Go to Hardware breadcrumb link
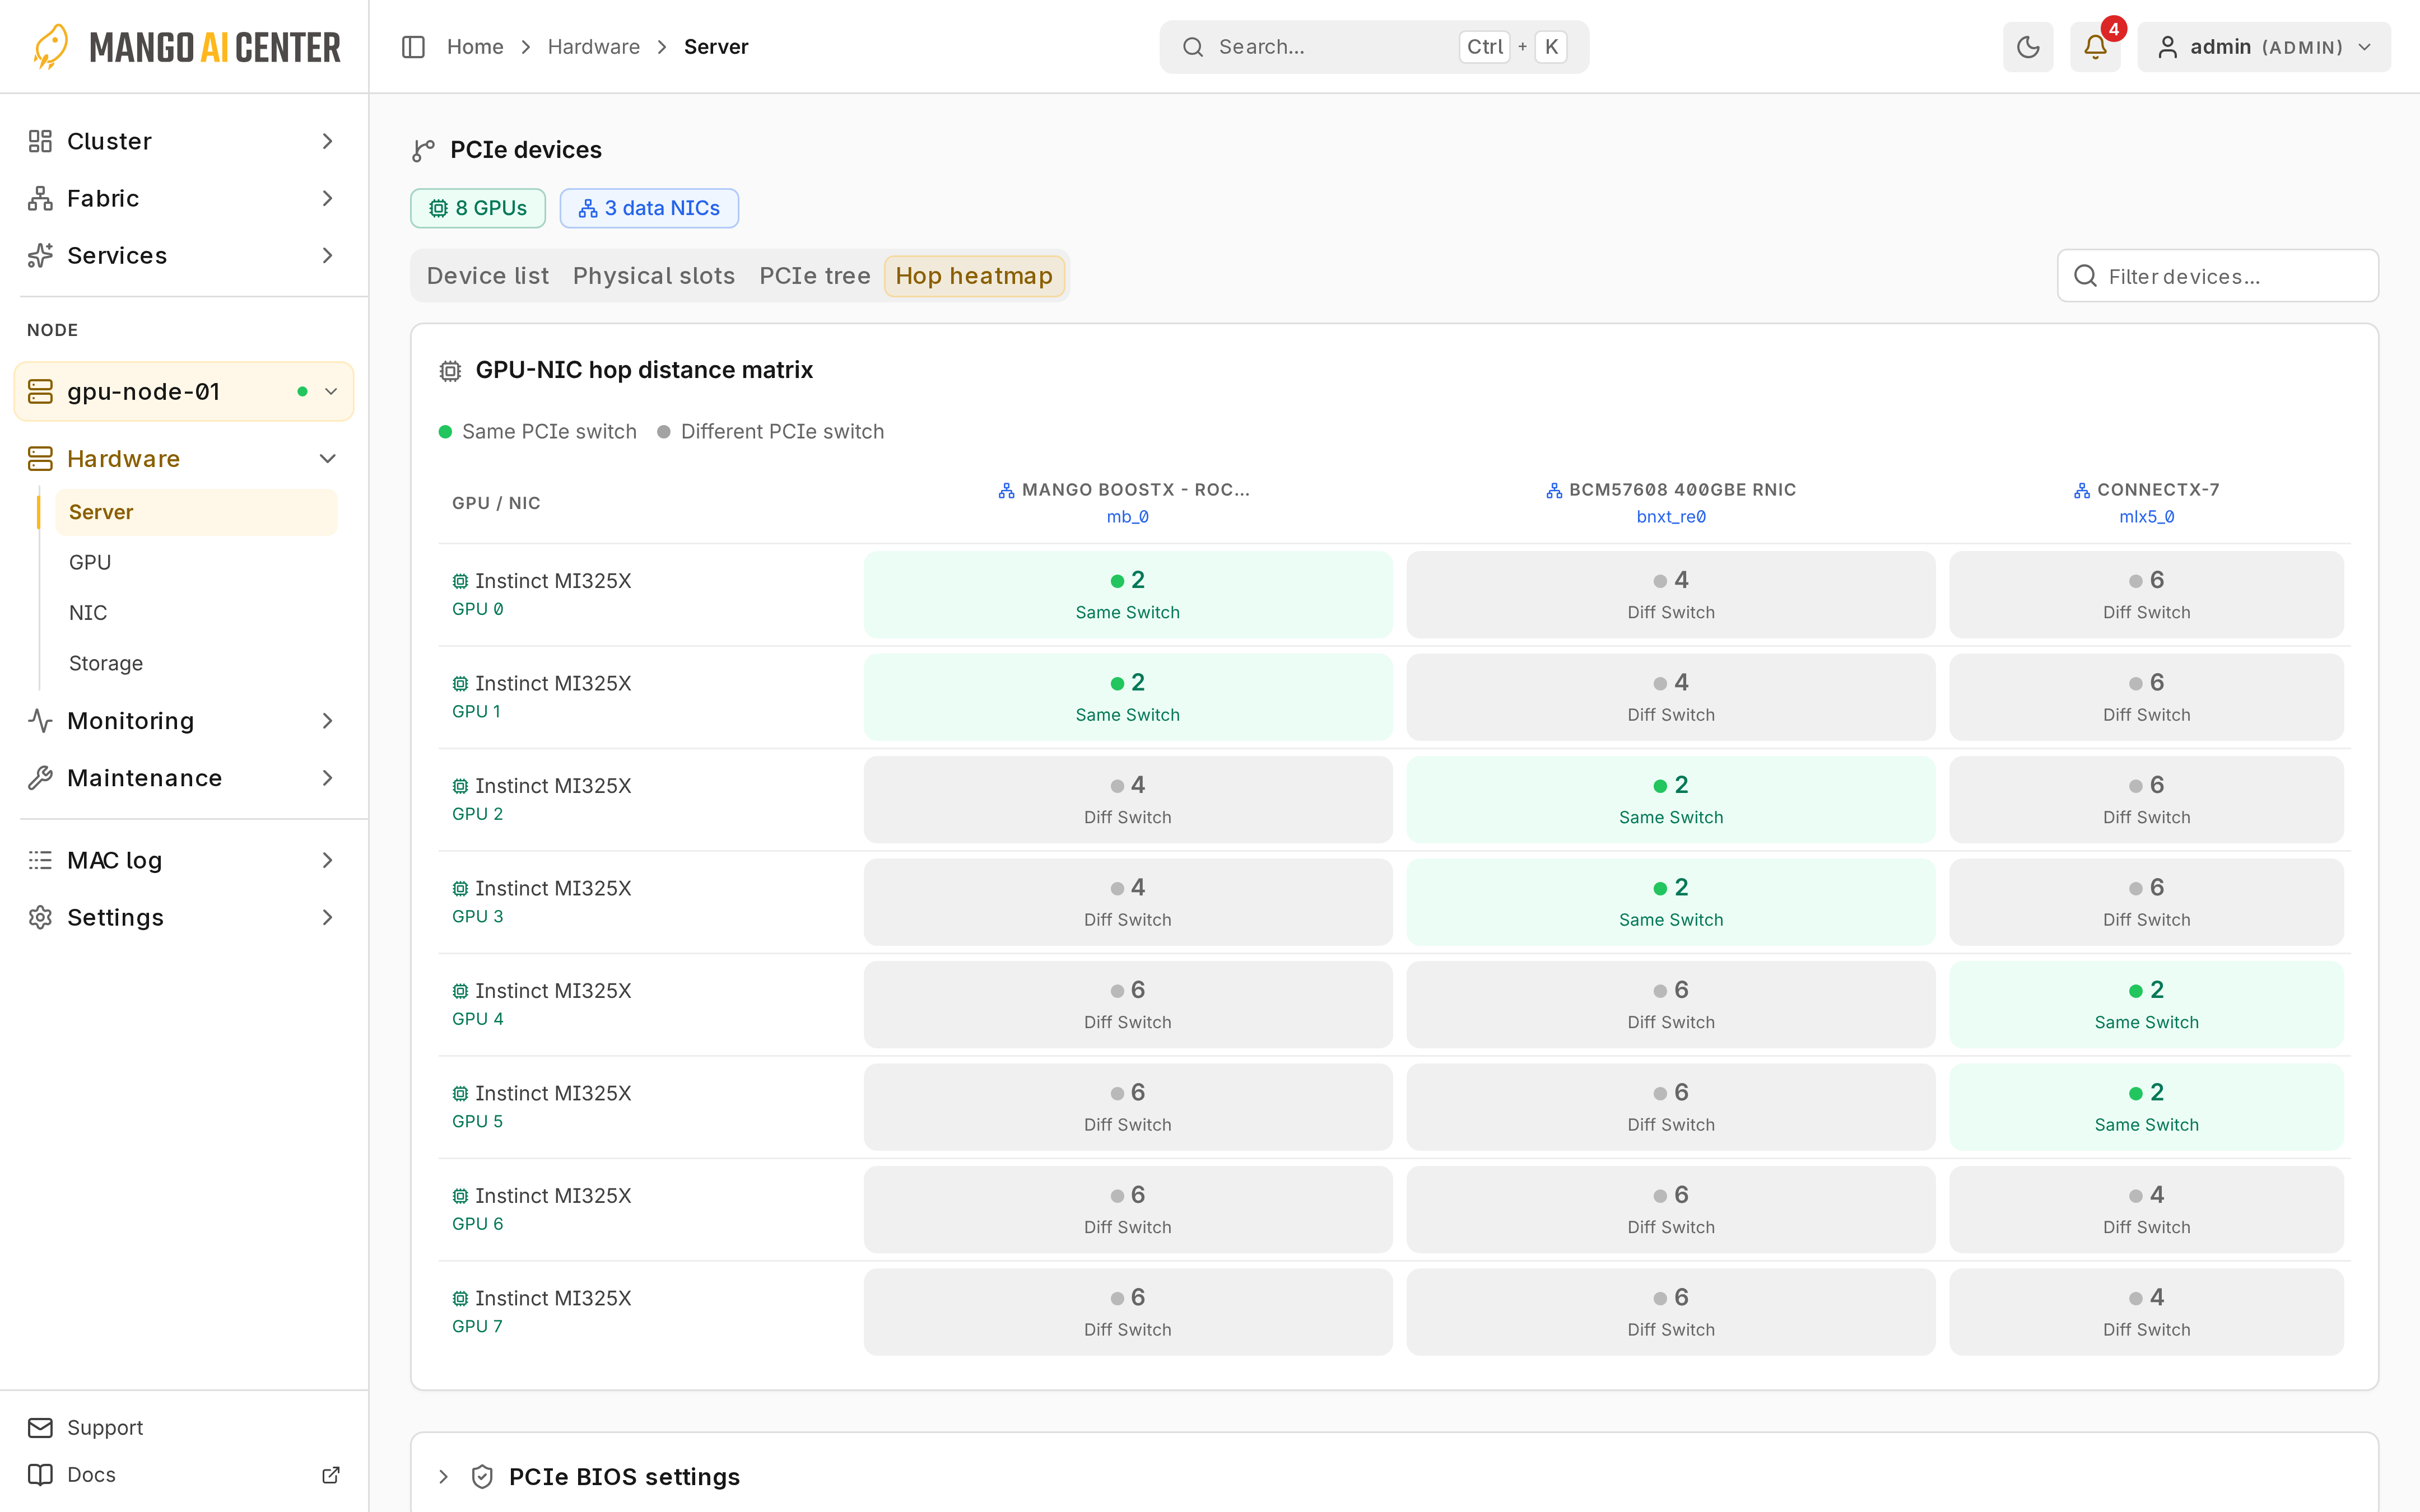Viewport: 2420px width, 1512px height. (x=594, y=47)
